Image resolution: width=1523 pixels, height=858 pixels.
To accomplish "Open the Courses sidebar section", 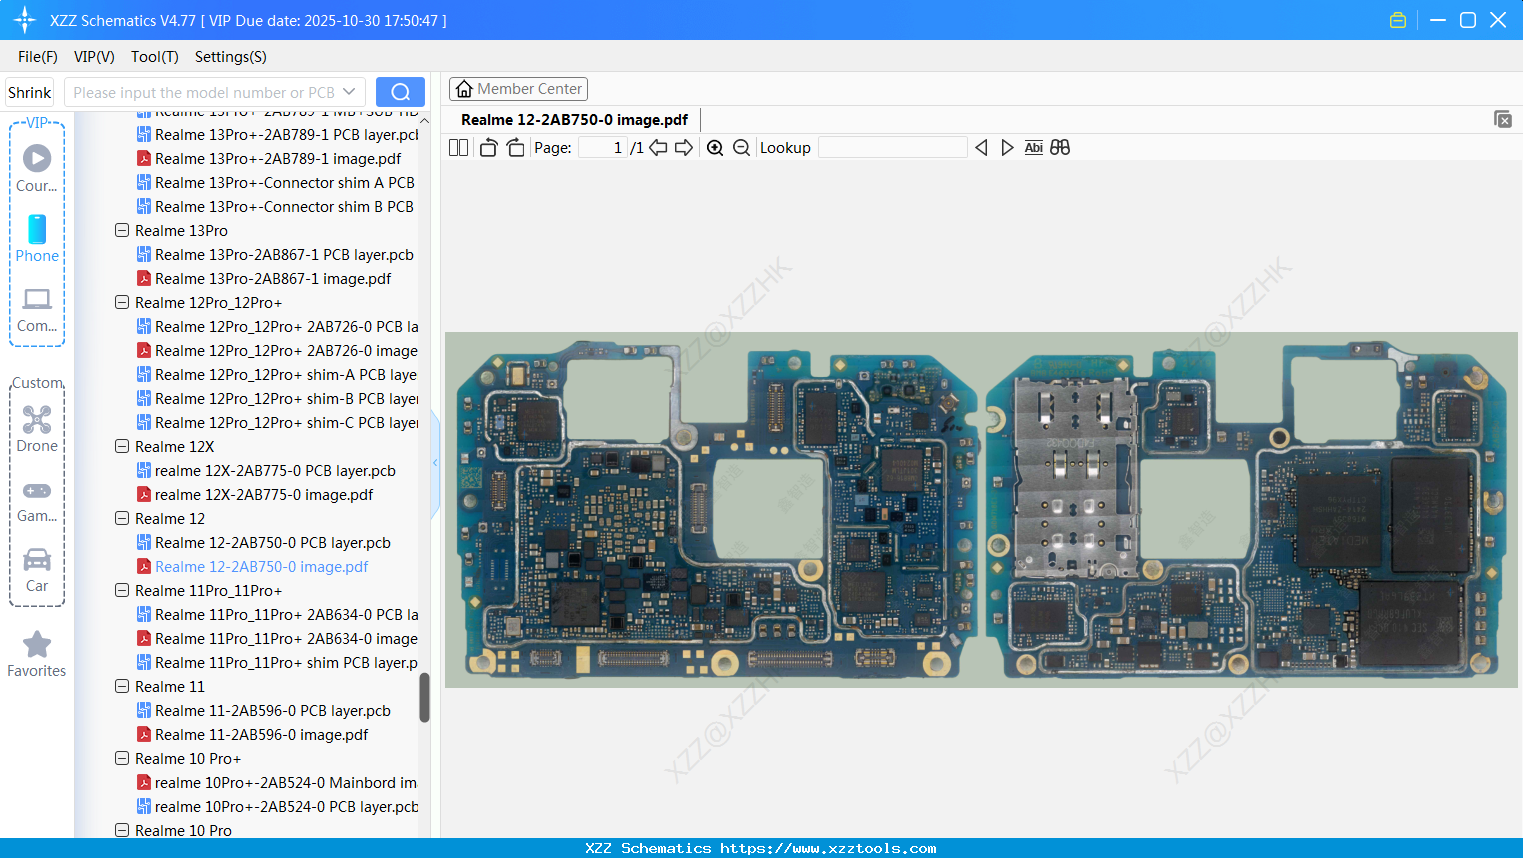I will pyautogui.click(x=37, y=167).
